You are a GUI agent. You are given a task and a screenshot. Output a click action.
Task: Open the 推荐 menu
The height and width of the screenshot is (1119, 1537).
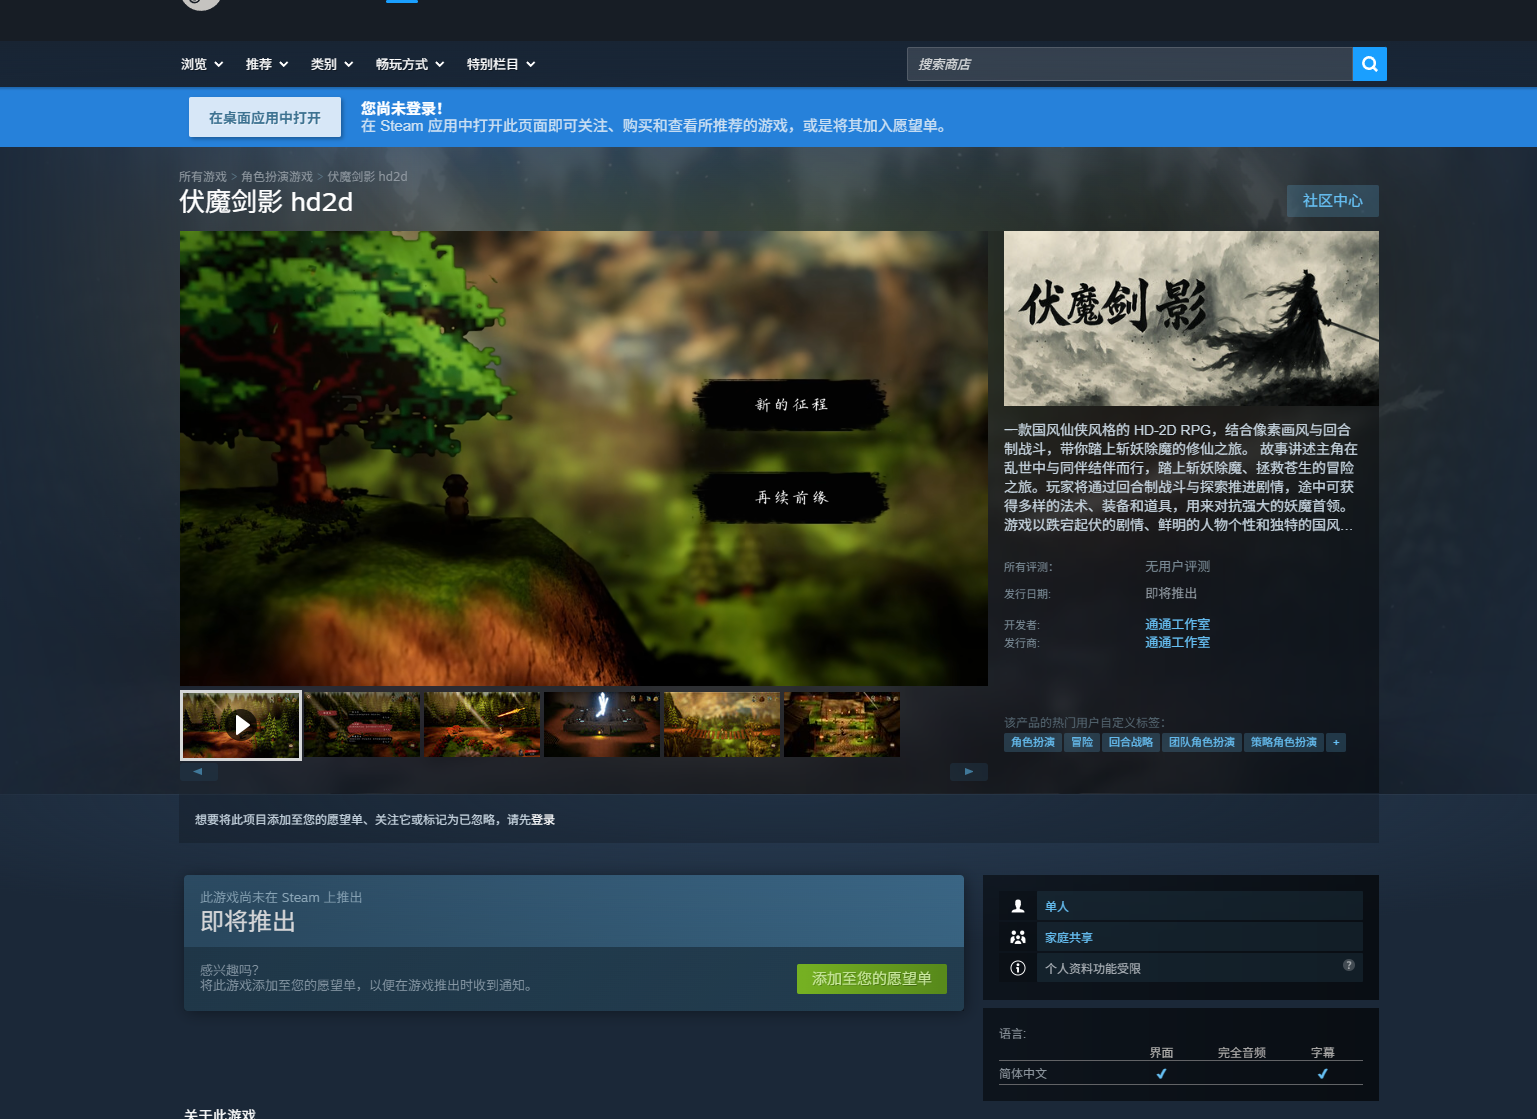264,63
